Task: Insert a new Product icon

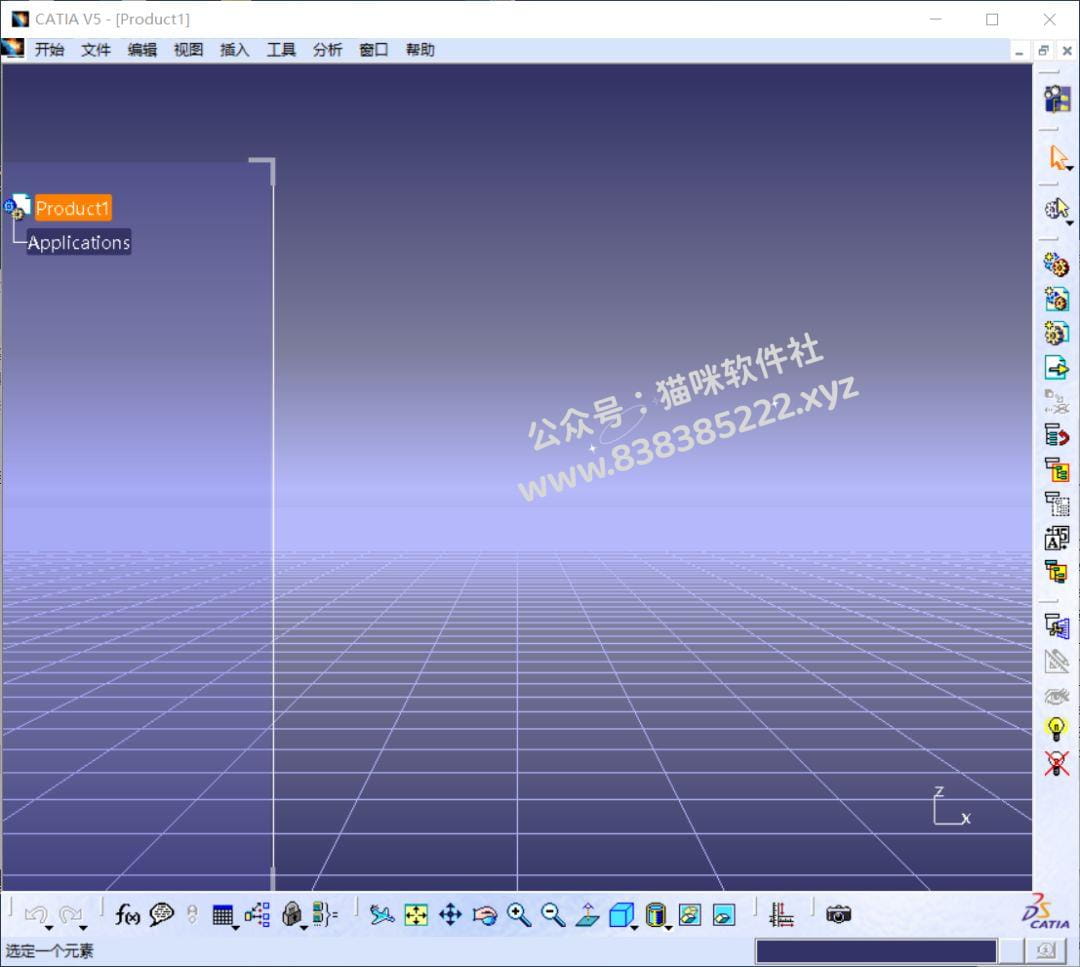Action: (1057, 299)
